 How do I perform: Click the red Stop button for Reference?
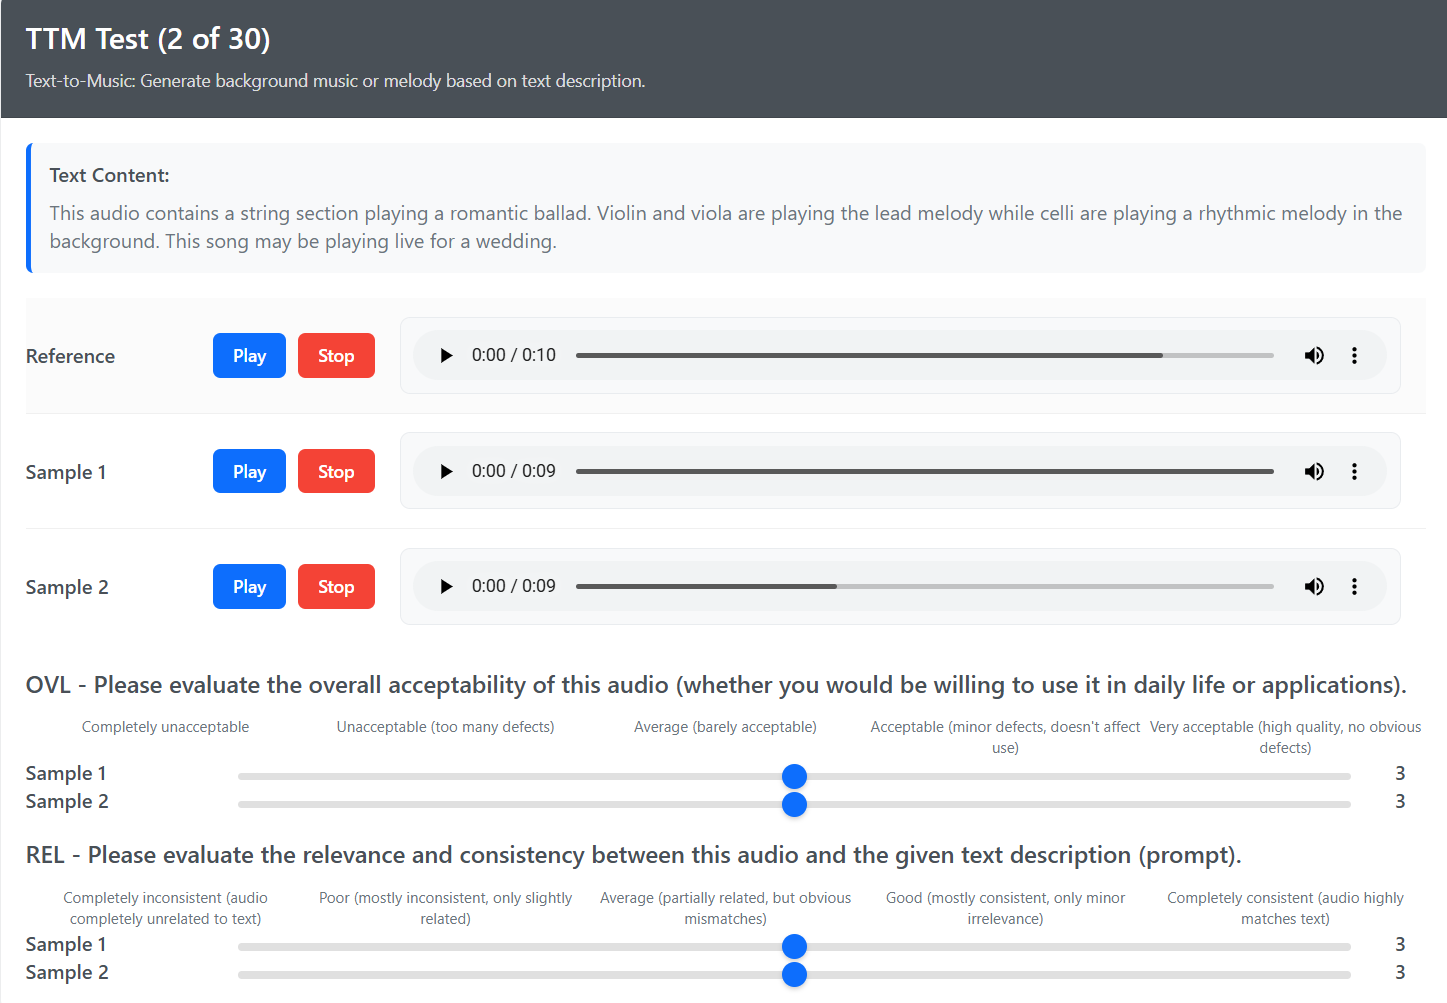[x=336, y=356]
